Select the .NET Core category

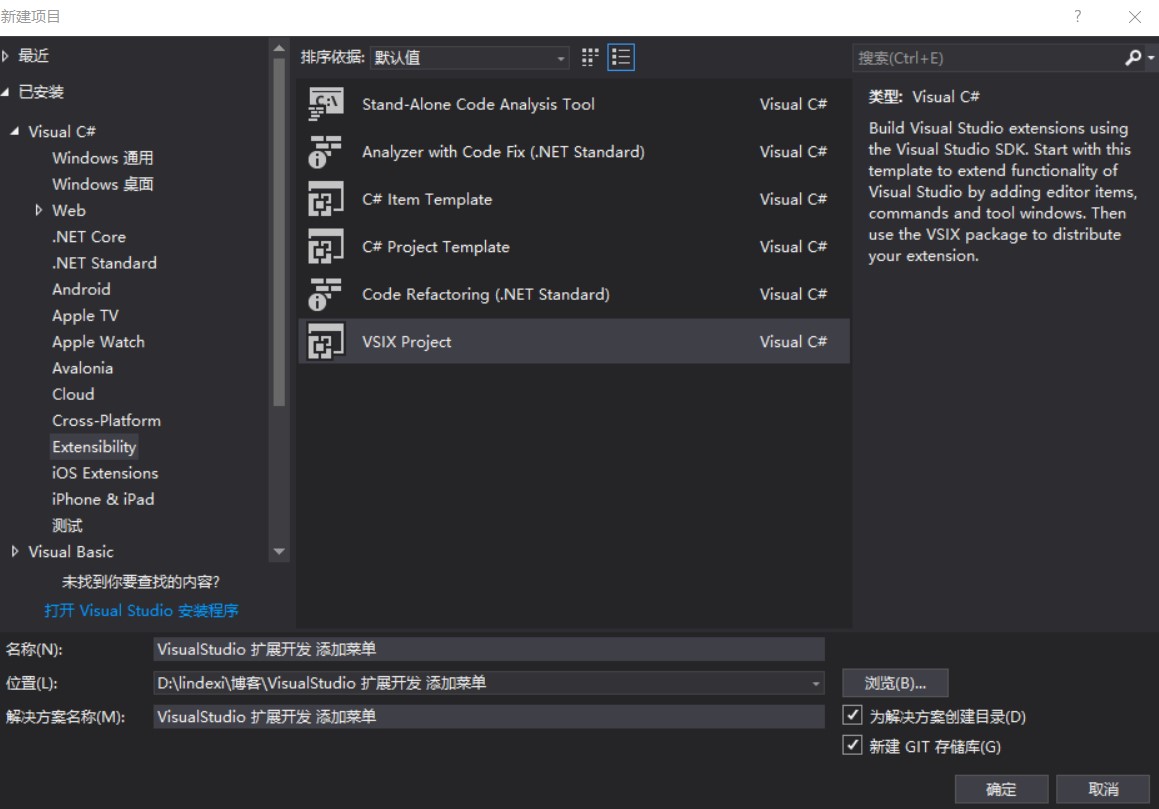click(89, 237)
